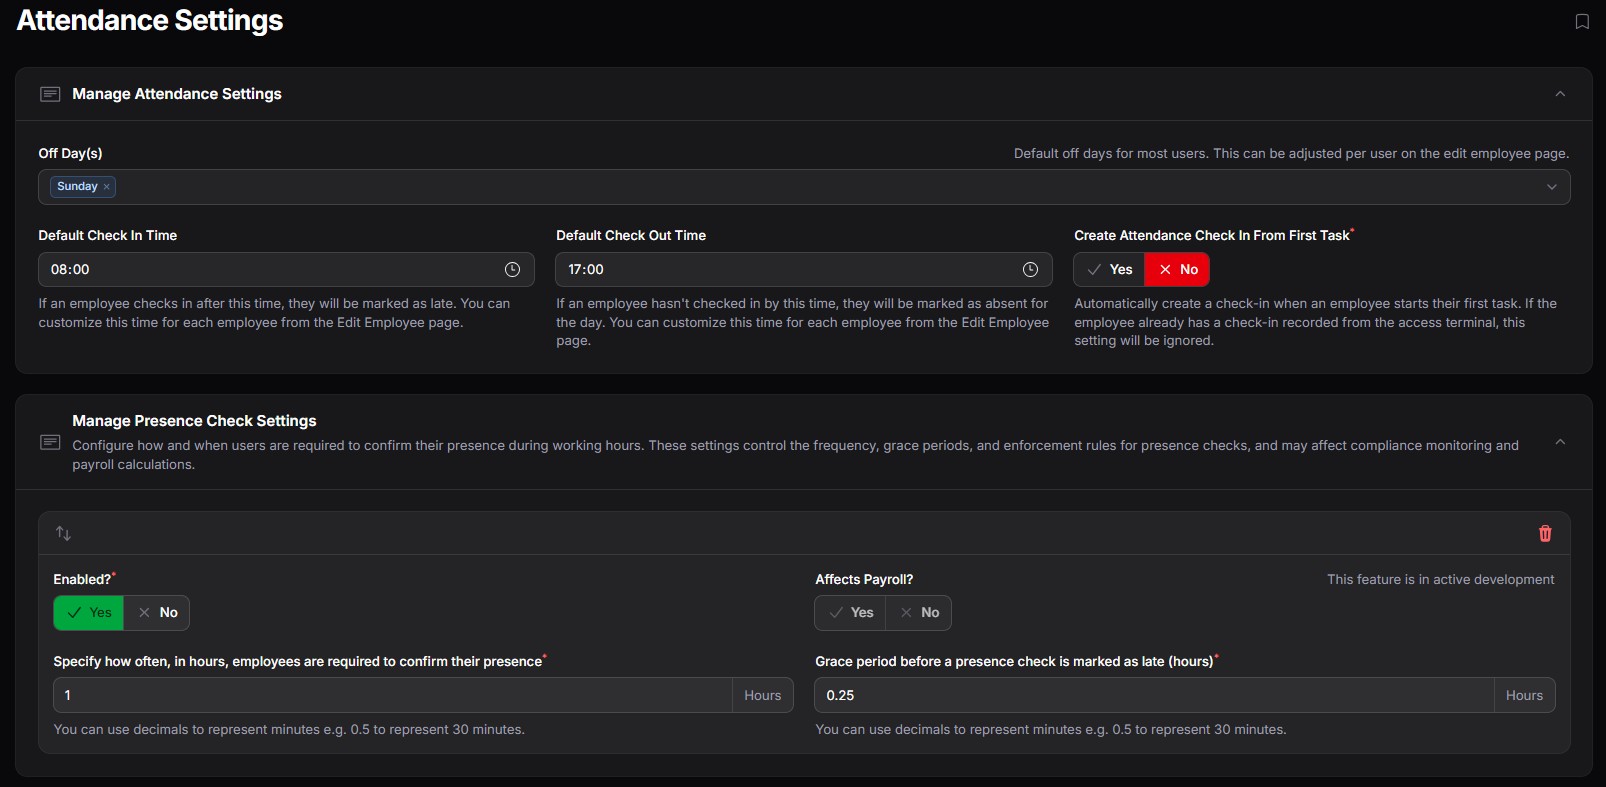Expand the Off Day(s) dropdown arrow

pos(1551,187)
